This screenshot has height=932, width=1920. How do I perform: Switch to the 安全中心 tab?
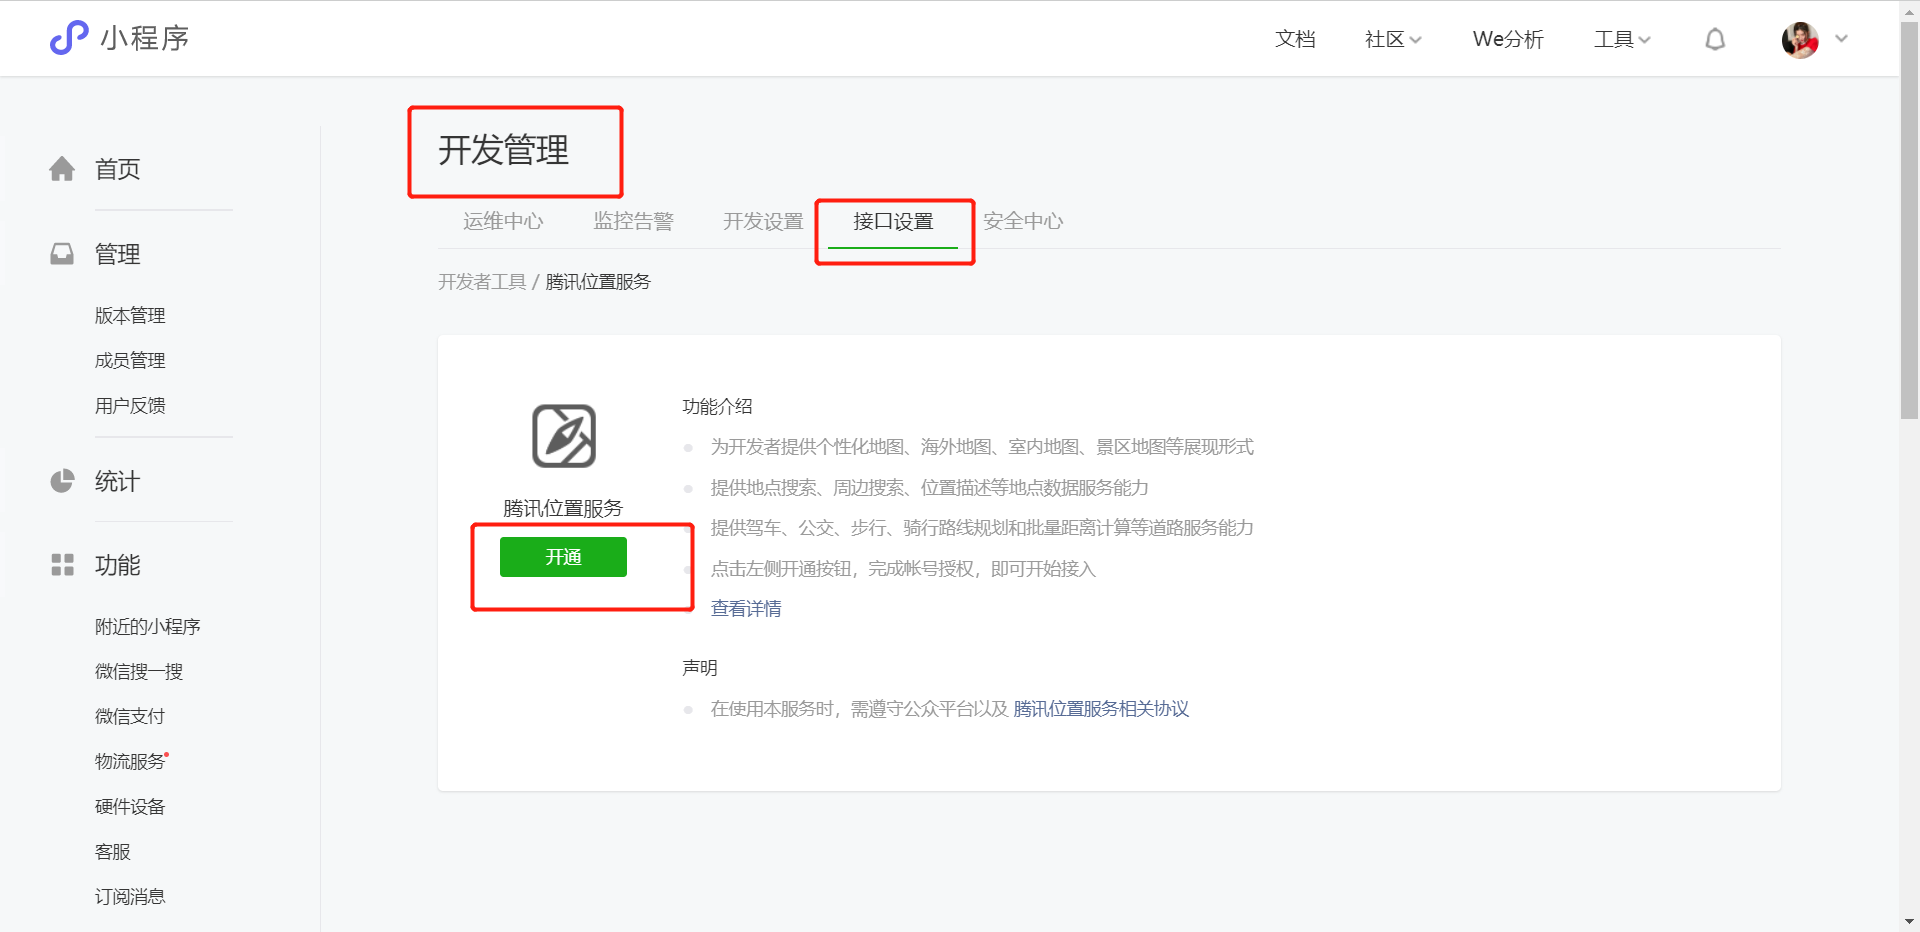click(x=1023, y=221)
